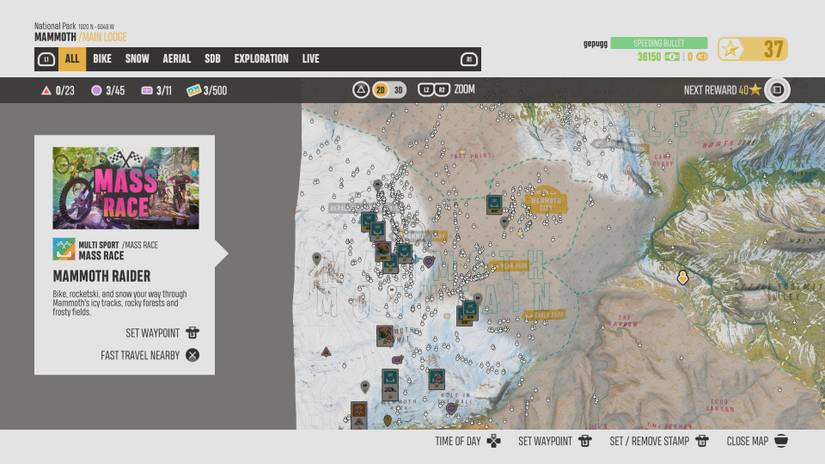Screen dimensions: 825x464
Task: Click the Multi Sport Mass Race icon
Action: (x=64, y=249)
